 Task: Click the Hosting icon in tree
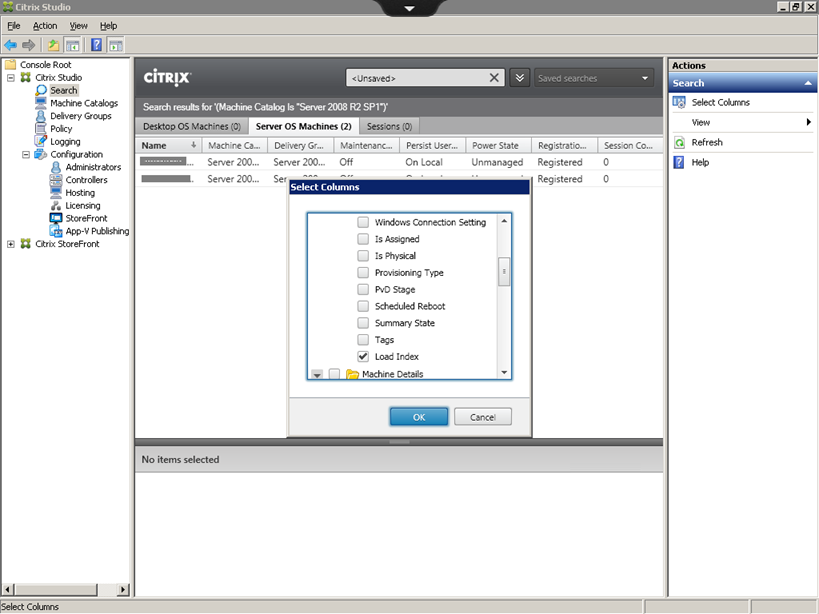56,193
